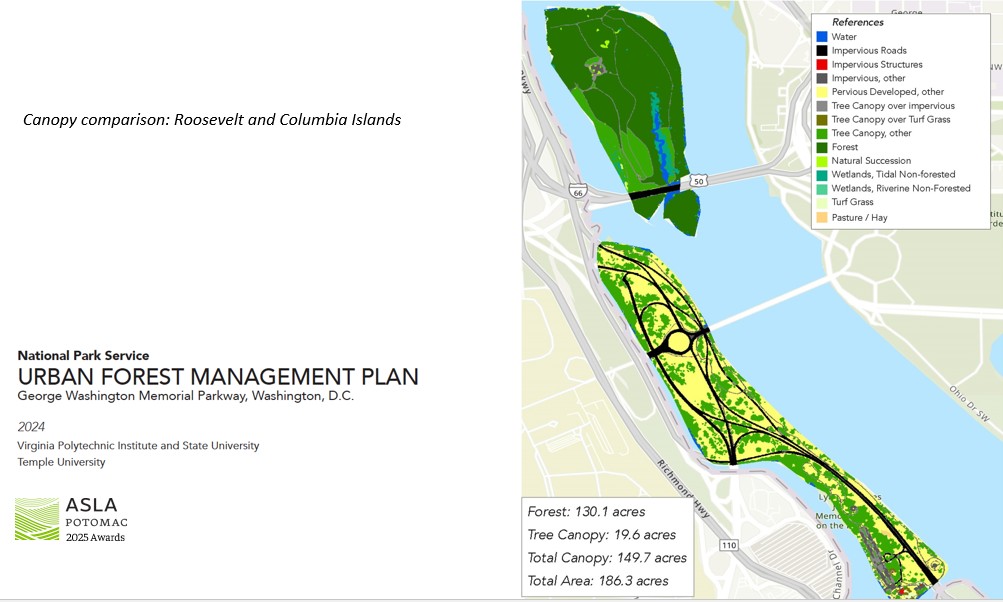Click the 'URBAN FOREST MANAGEMENT PLAN' title
Image resolution: width=1003 pixels, height=602 pixels.
coord(218,376)
